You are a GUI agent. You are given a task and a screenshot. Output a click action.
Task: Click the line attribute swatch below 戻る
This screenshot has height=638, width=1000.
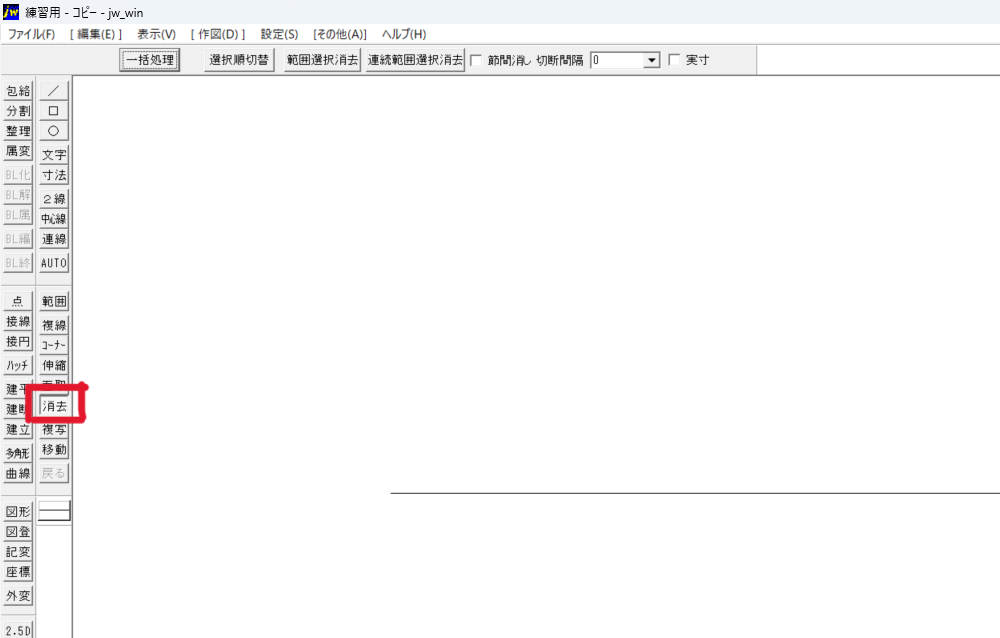(x=54, y=511)
